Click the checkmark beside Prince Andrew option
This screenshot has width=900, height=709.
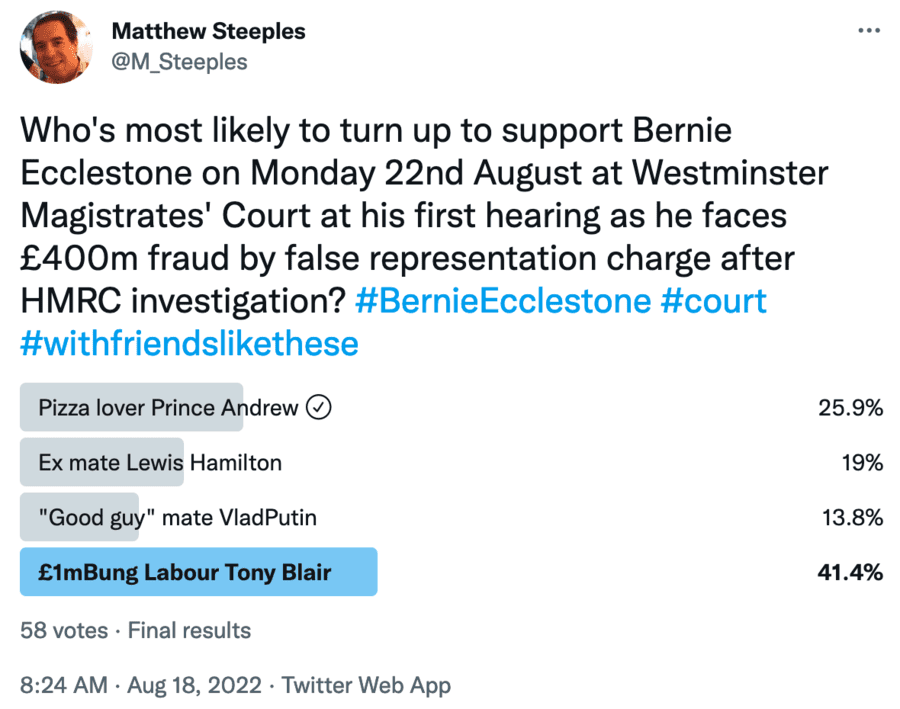(x=319, y=407)
